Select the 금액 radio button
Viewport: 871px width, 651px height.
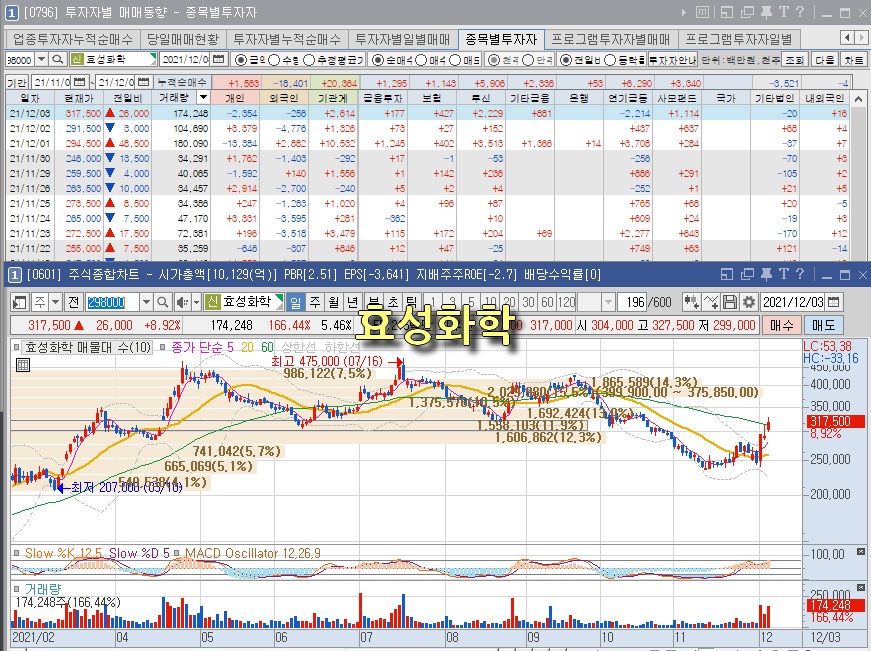[241, 59]
